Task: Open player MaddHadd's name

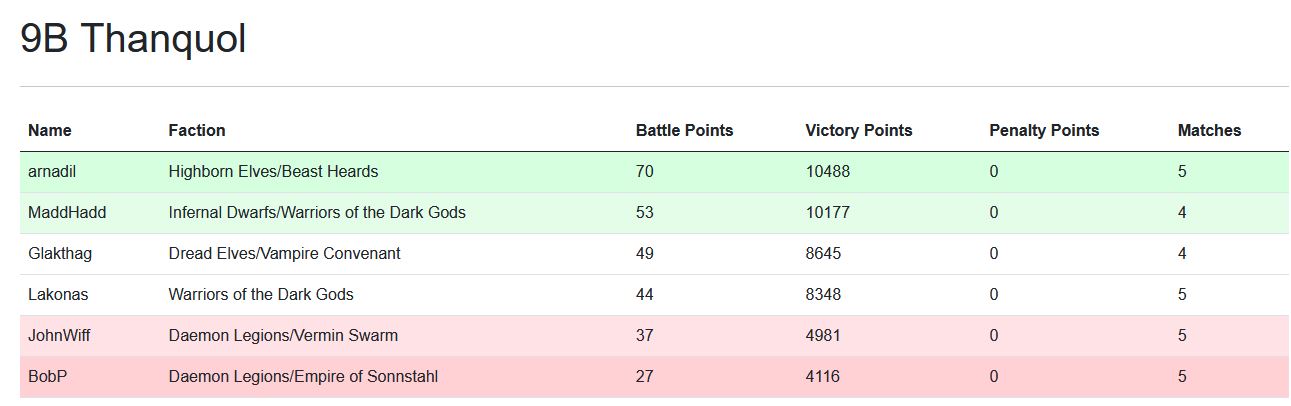Action: coord(67,213)
